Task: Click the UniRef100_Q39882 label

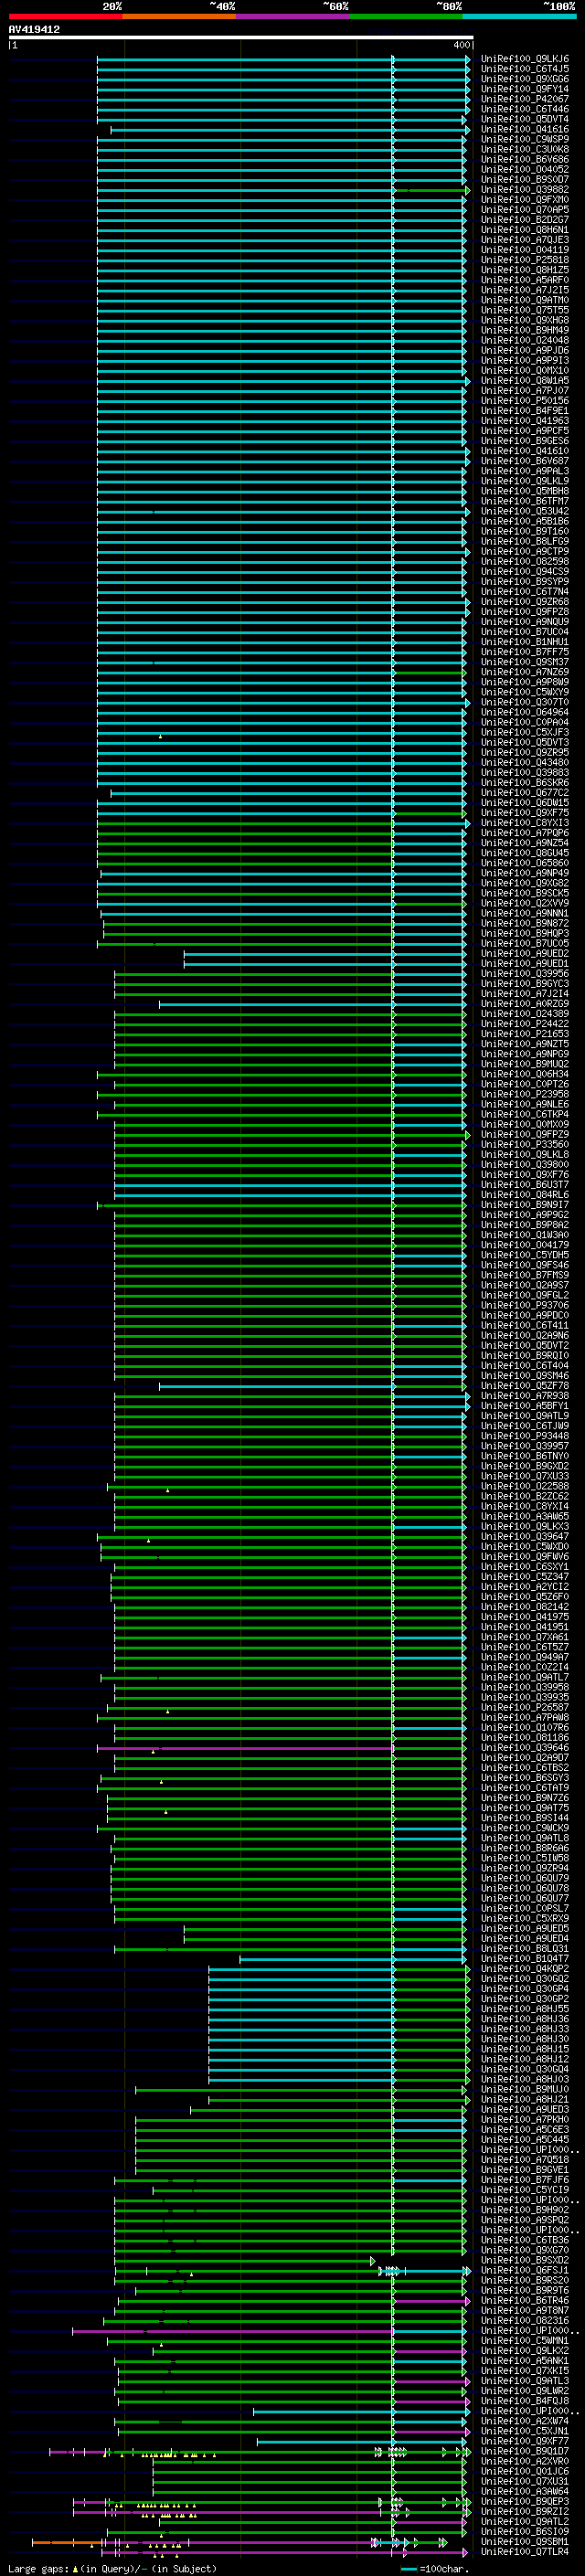Action: (x=525, y=190)
